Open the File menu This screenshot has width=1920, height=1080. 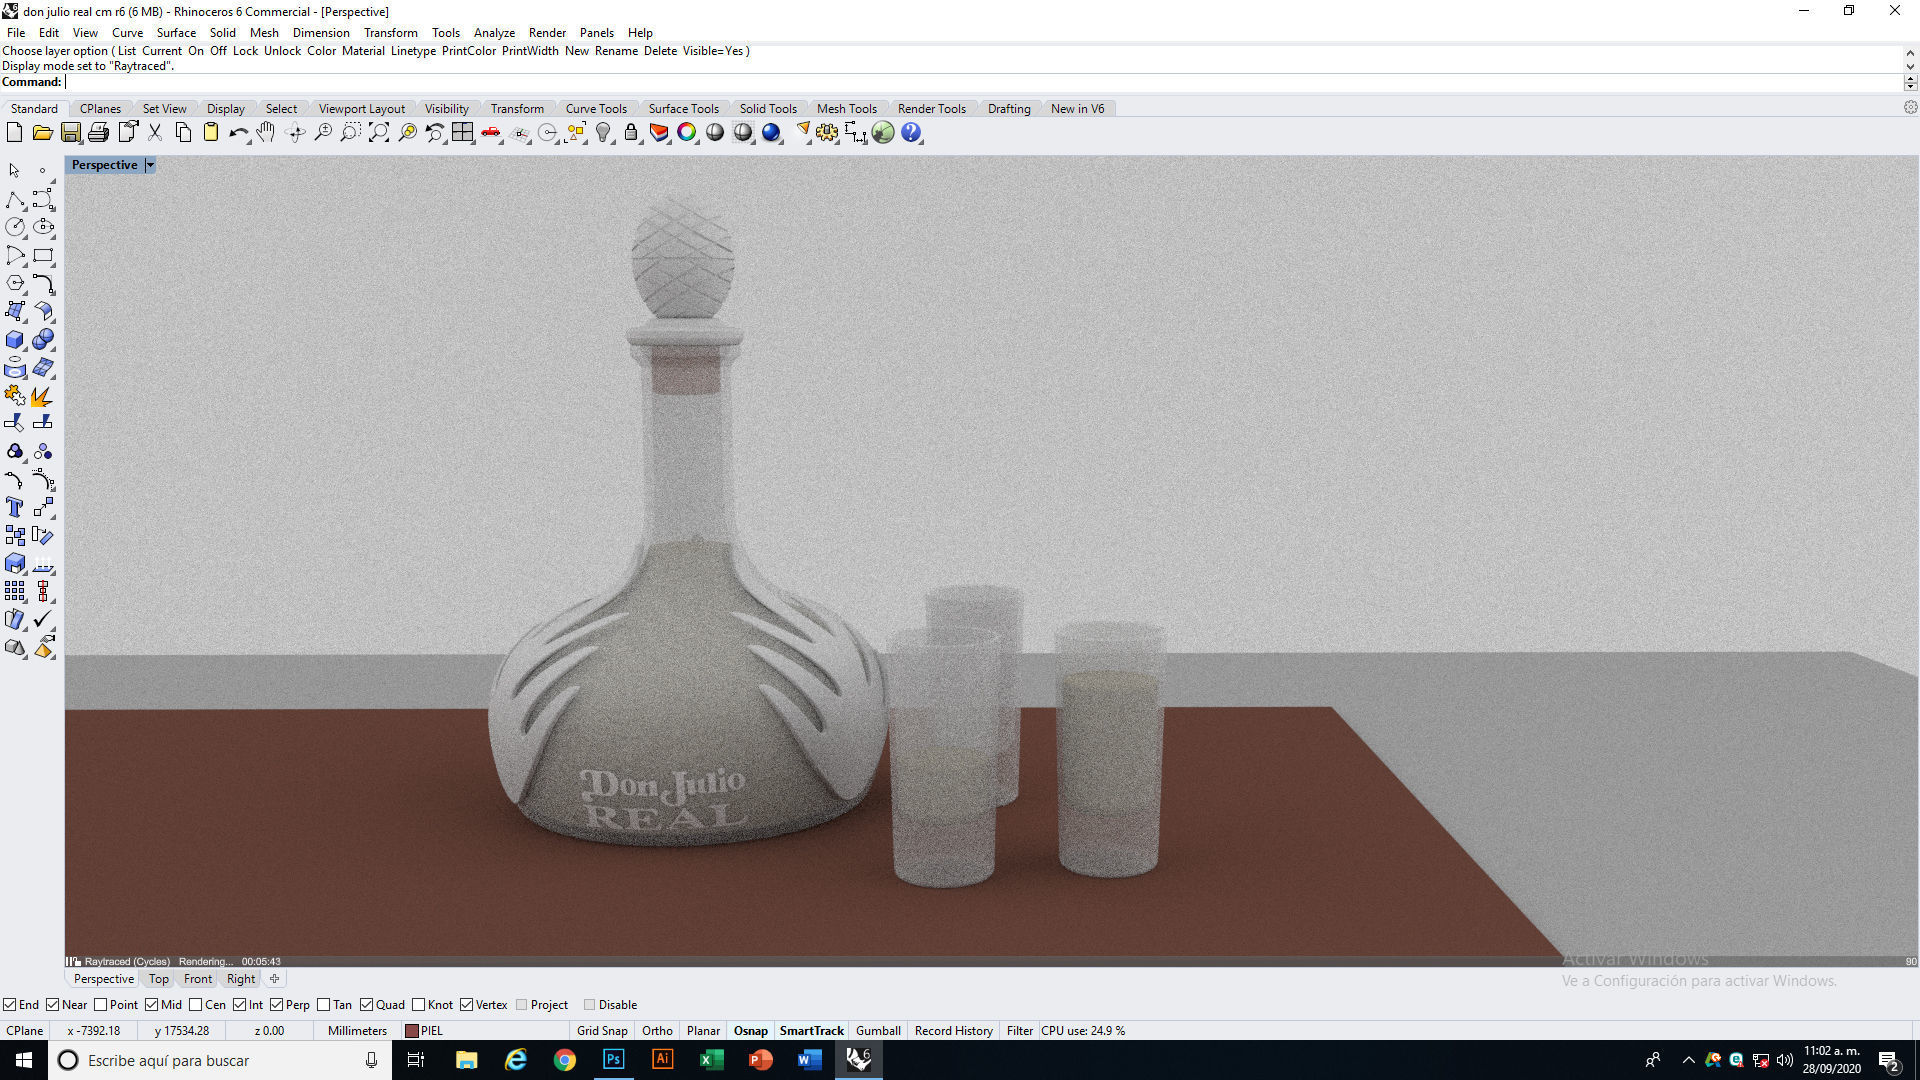[x=16, y=32]
